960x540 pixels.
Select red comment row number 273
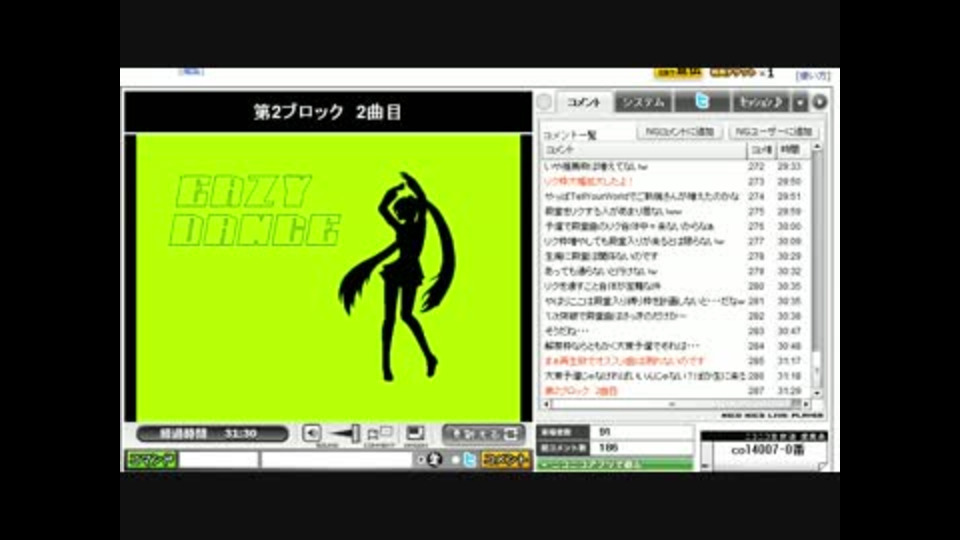675,182
